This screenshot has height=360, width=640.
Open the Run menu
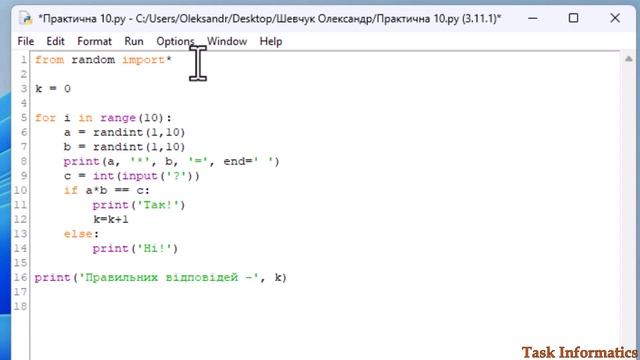[134, 42]
